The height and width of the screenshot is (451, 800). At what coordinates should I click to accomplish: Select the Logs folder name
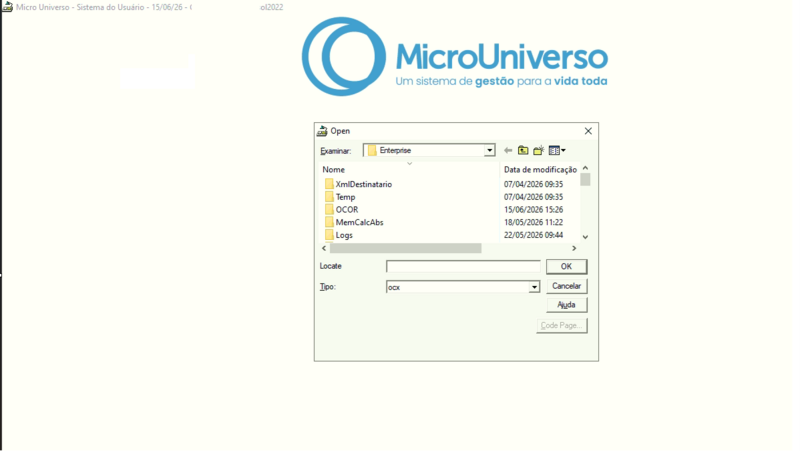[344, 235]
